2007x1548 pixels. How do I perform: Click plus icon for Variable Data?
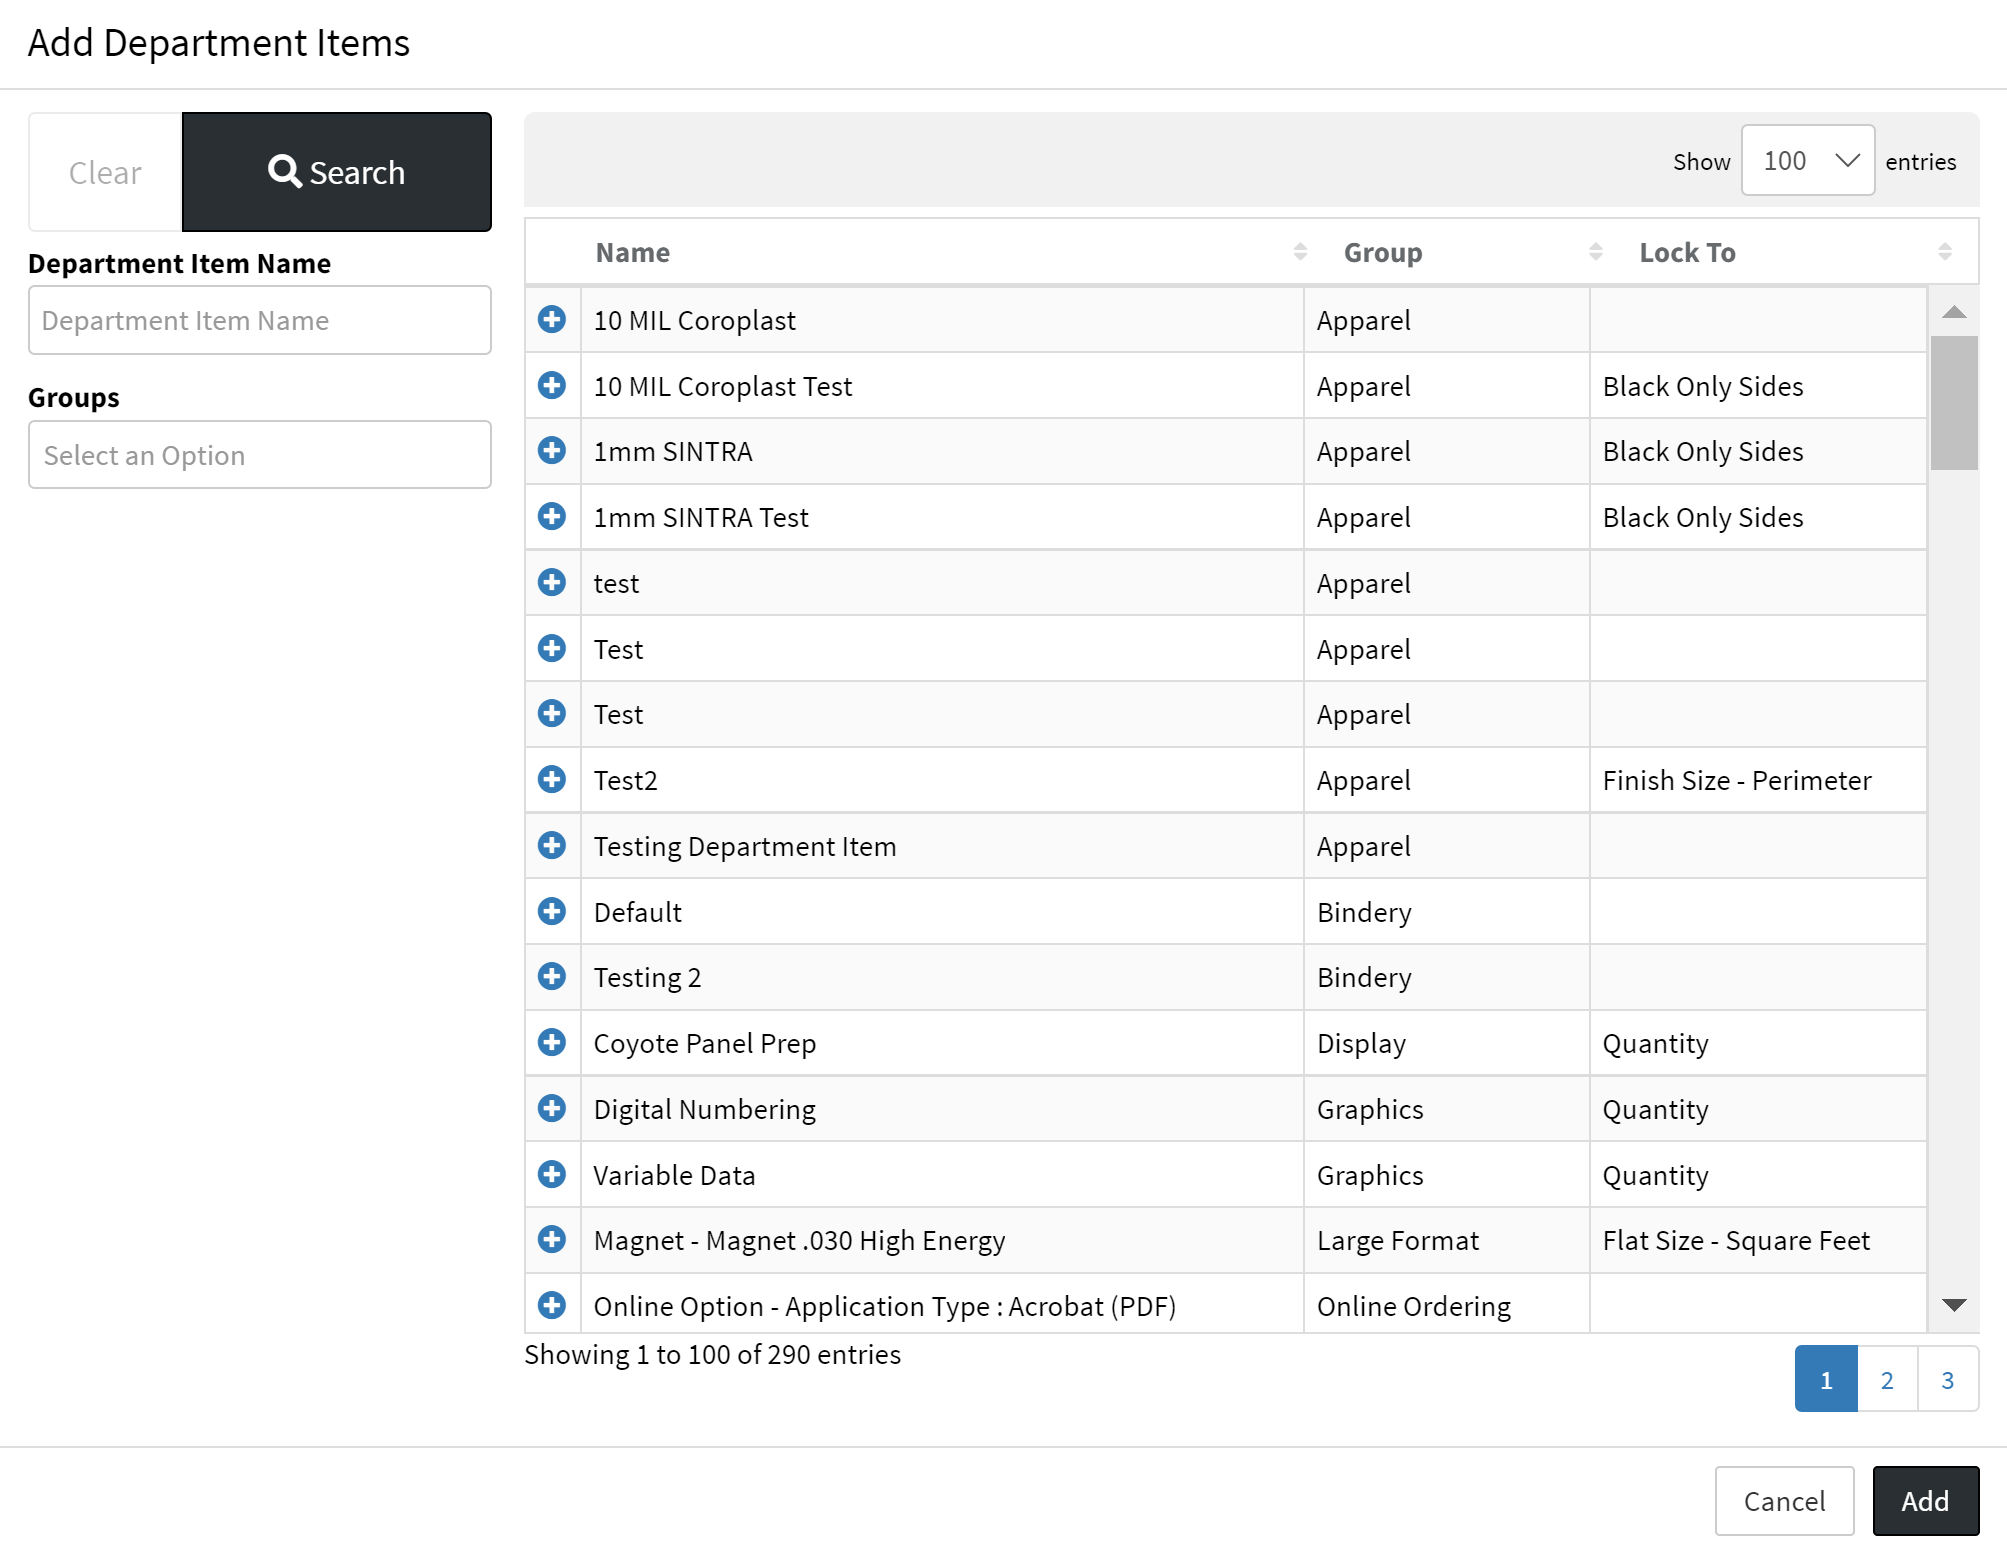coord(551,1175)
